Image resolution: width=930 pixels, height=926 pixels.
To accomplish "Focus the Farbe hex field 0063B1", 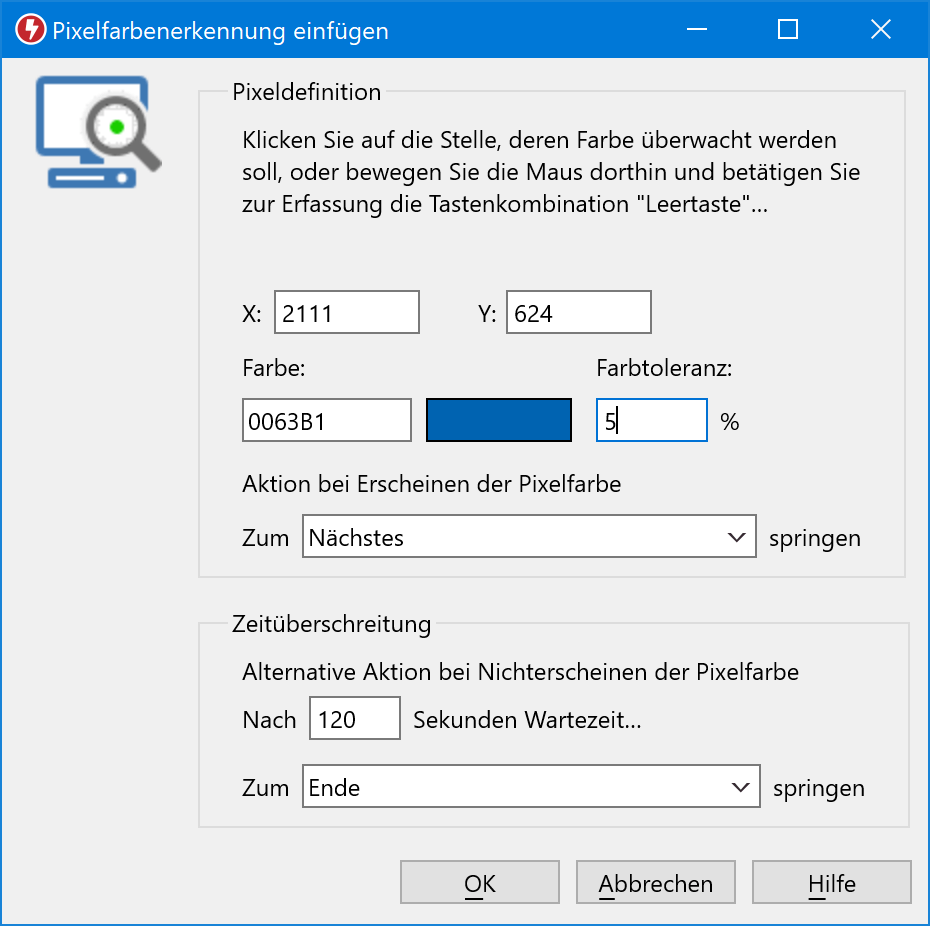I will (x=326, y=421).
